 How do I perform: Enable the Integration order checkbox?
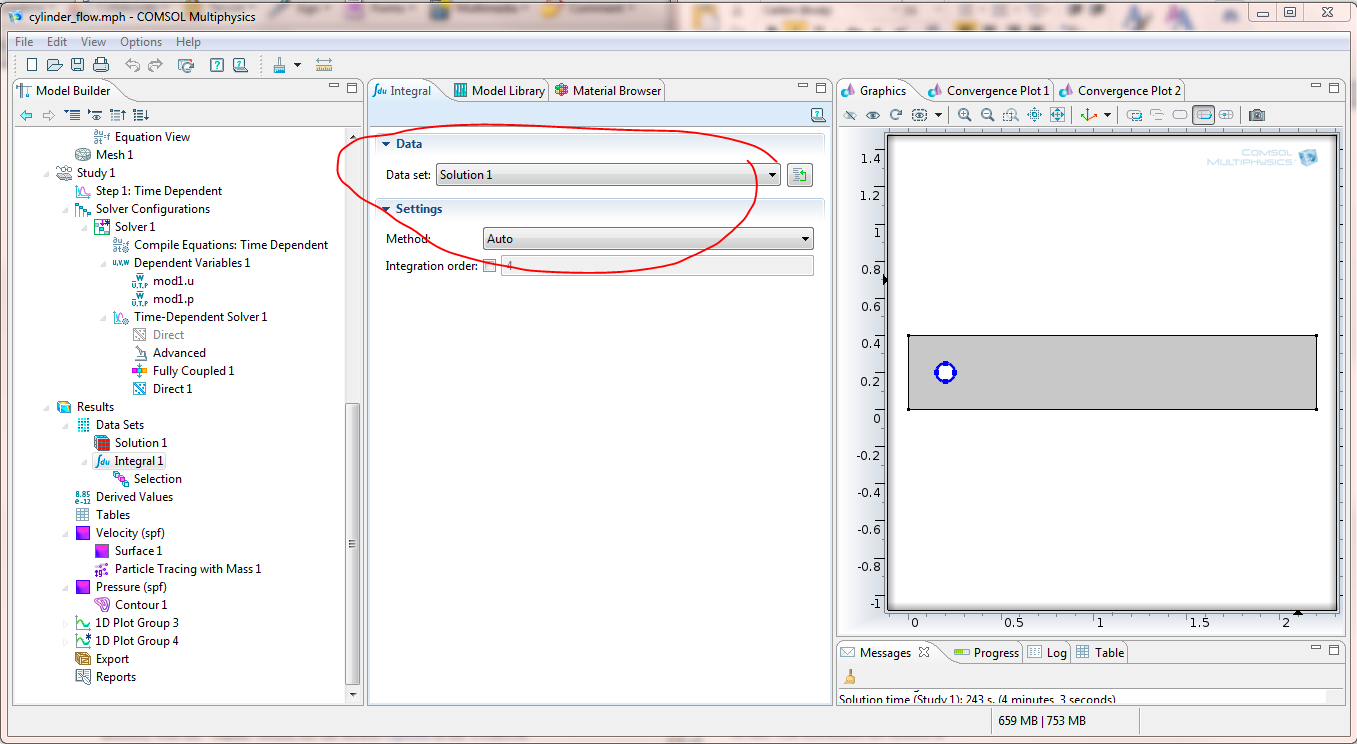click(x=489, y=266)
